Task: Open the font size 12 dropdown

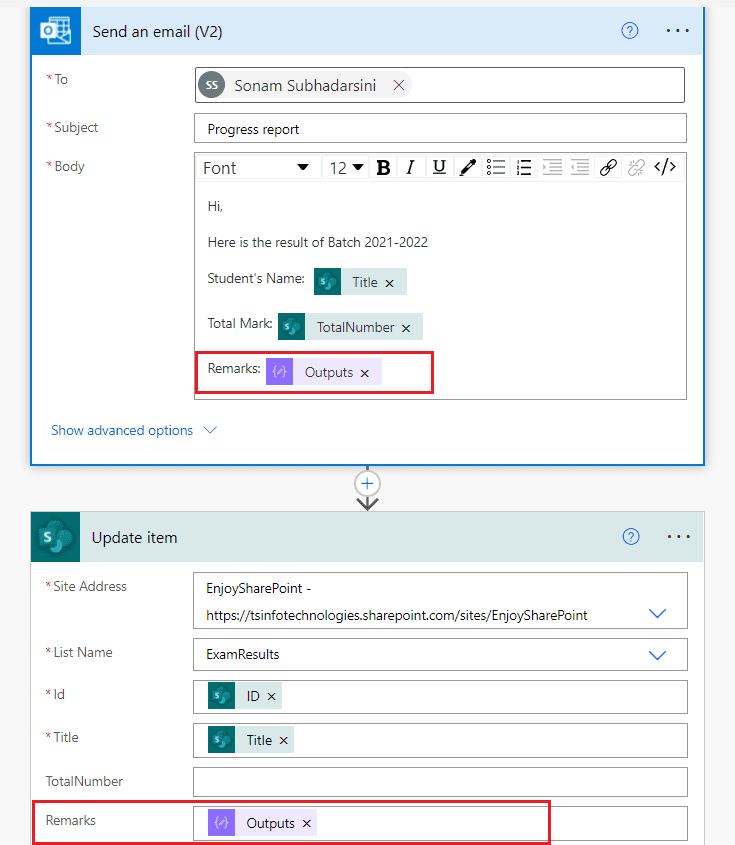Action: click(x=346, y=168)
